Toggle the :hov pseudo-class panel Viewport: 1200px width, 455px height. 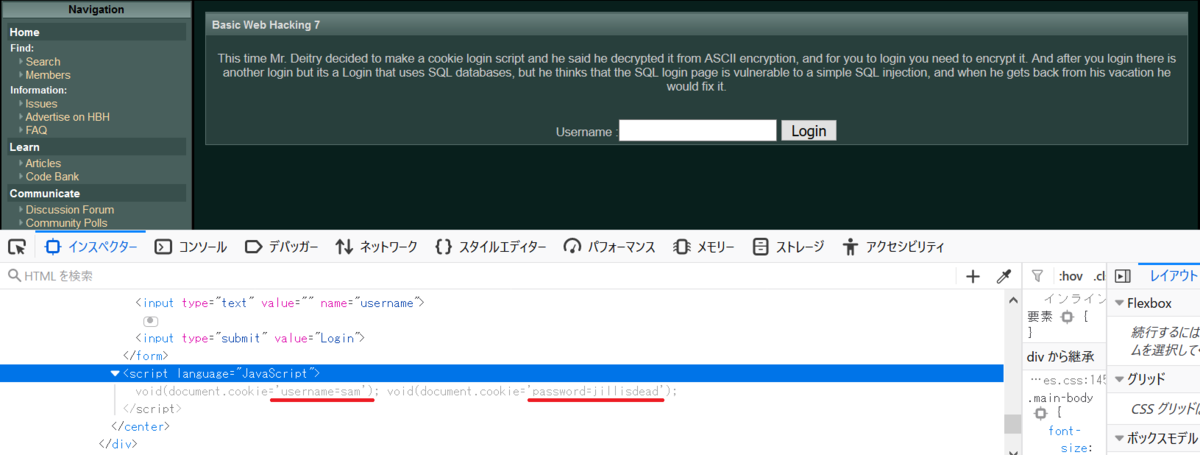coord(1070,276)
